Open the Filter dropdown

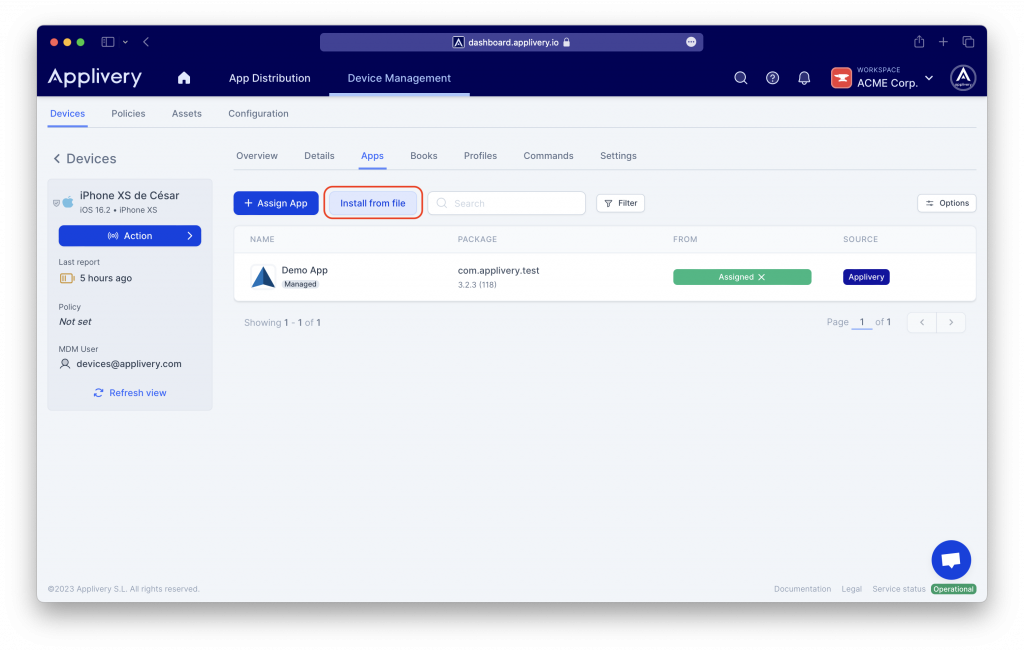[x=620, y=203]
